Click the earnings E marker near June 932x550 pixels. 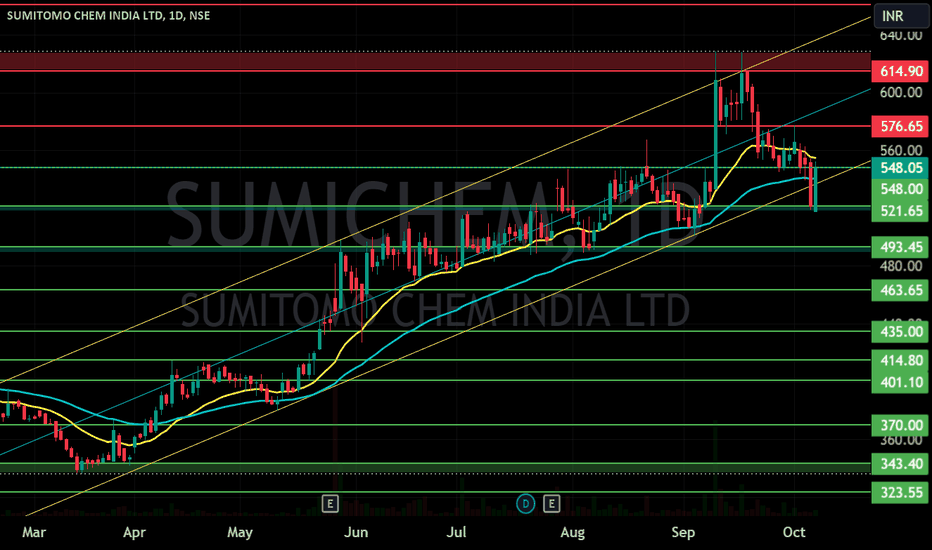click(330, 504)
